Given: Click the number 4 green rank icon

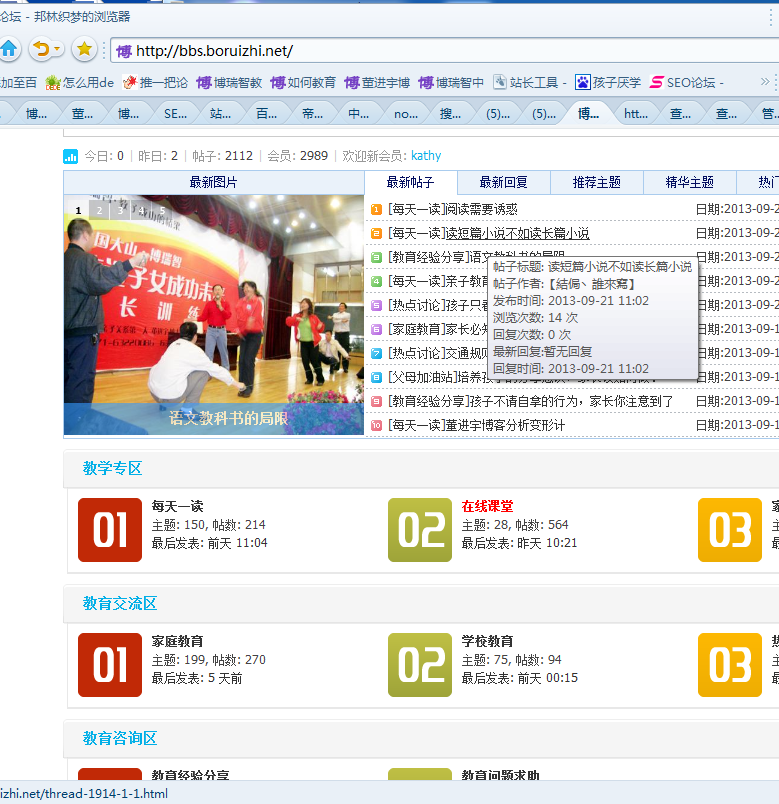Looking at the screenshot, I should [x=376, y=282].
